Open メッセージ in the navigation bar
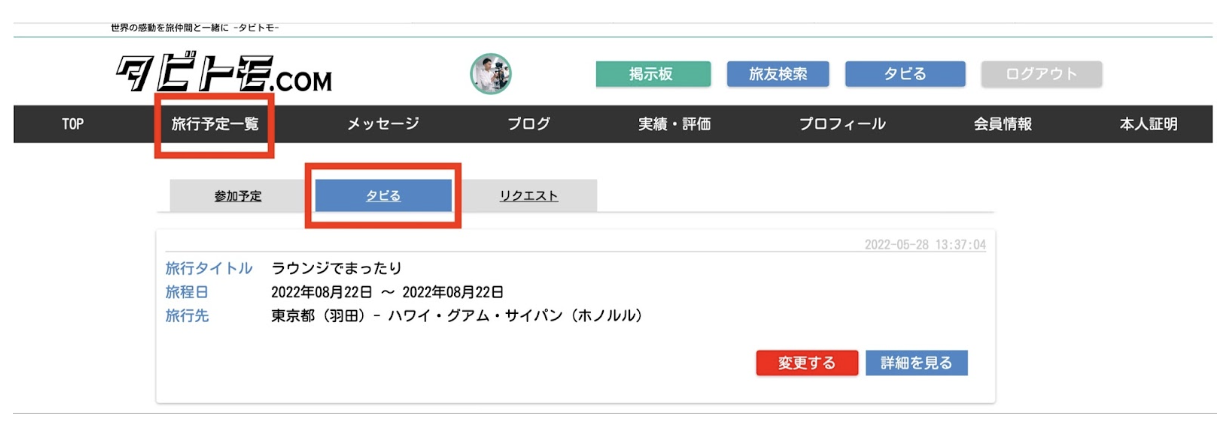Screen dimensions: 1222x430 point(383,124)
